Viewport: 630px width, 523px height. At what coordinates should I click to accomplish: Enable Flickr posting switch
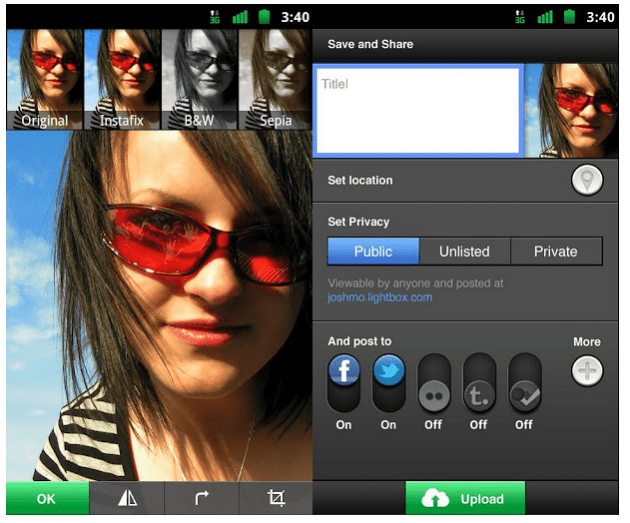coord(434,383)
